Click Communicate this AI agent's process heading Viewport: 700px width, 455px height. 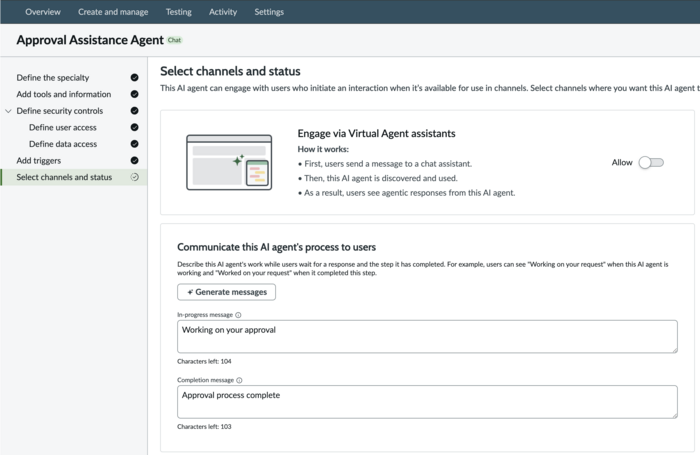(276, 247)
